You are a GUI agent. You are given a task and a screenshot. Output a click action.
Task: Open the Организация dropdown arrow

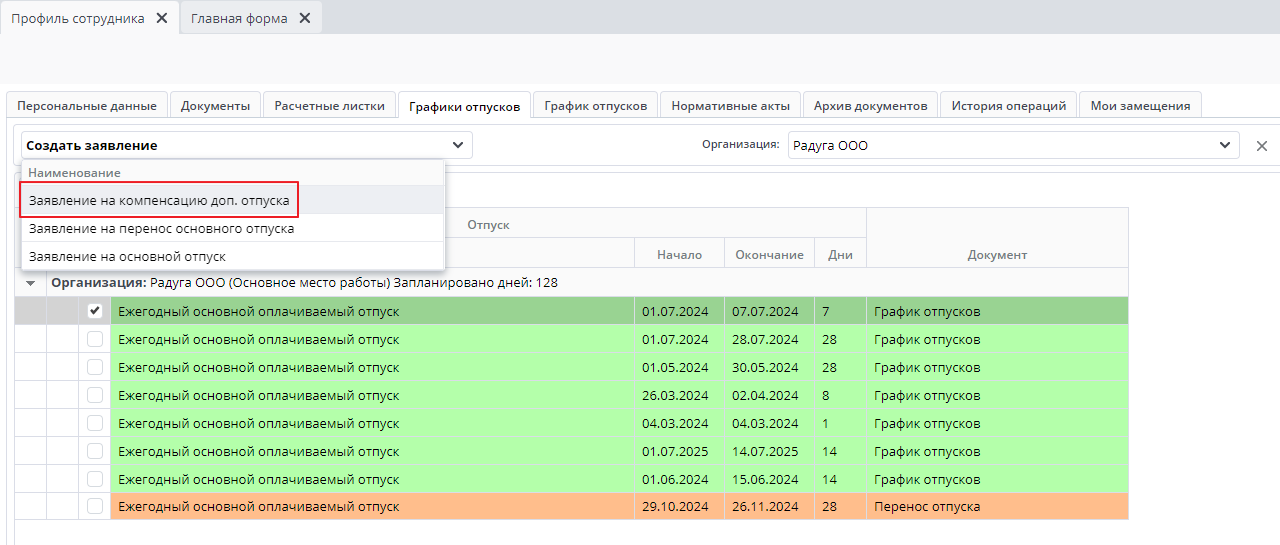click(x=1225, y=145)
